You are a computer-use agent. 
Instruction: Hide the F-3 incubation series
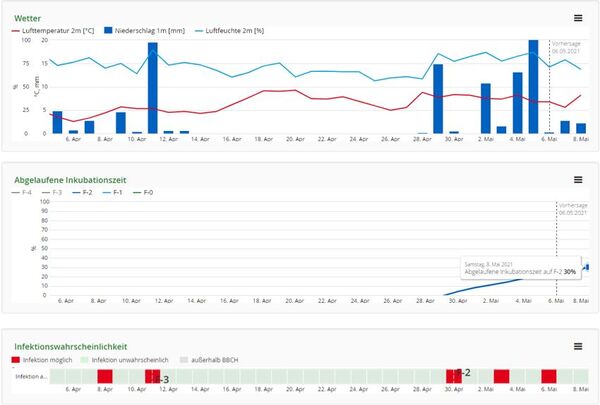point(58,192)
